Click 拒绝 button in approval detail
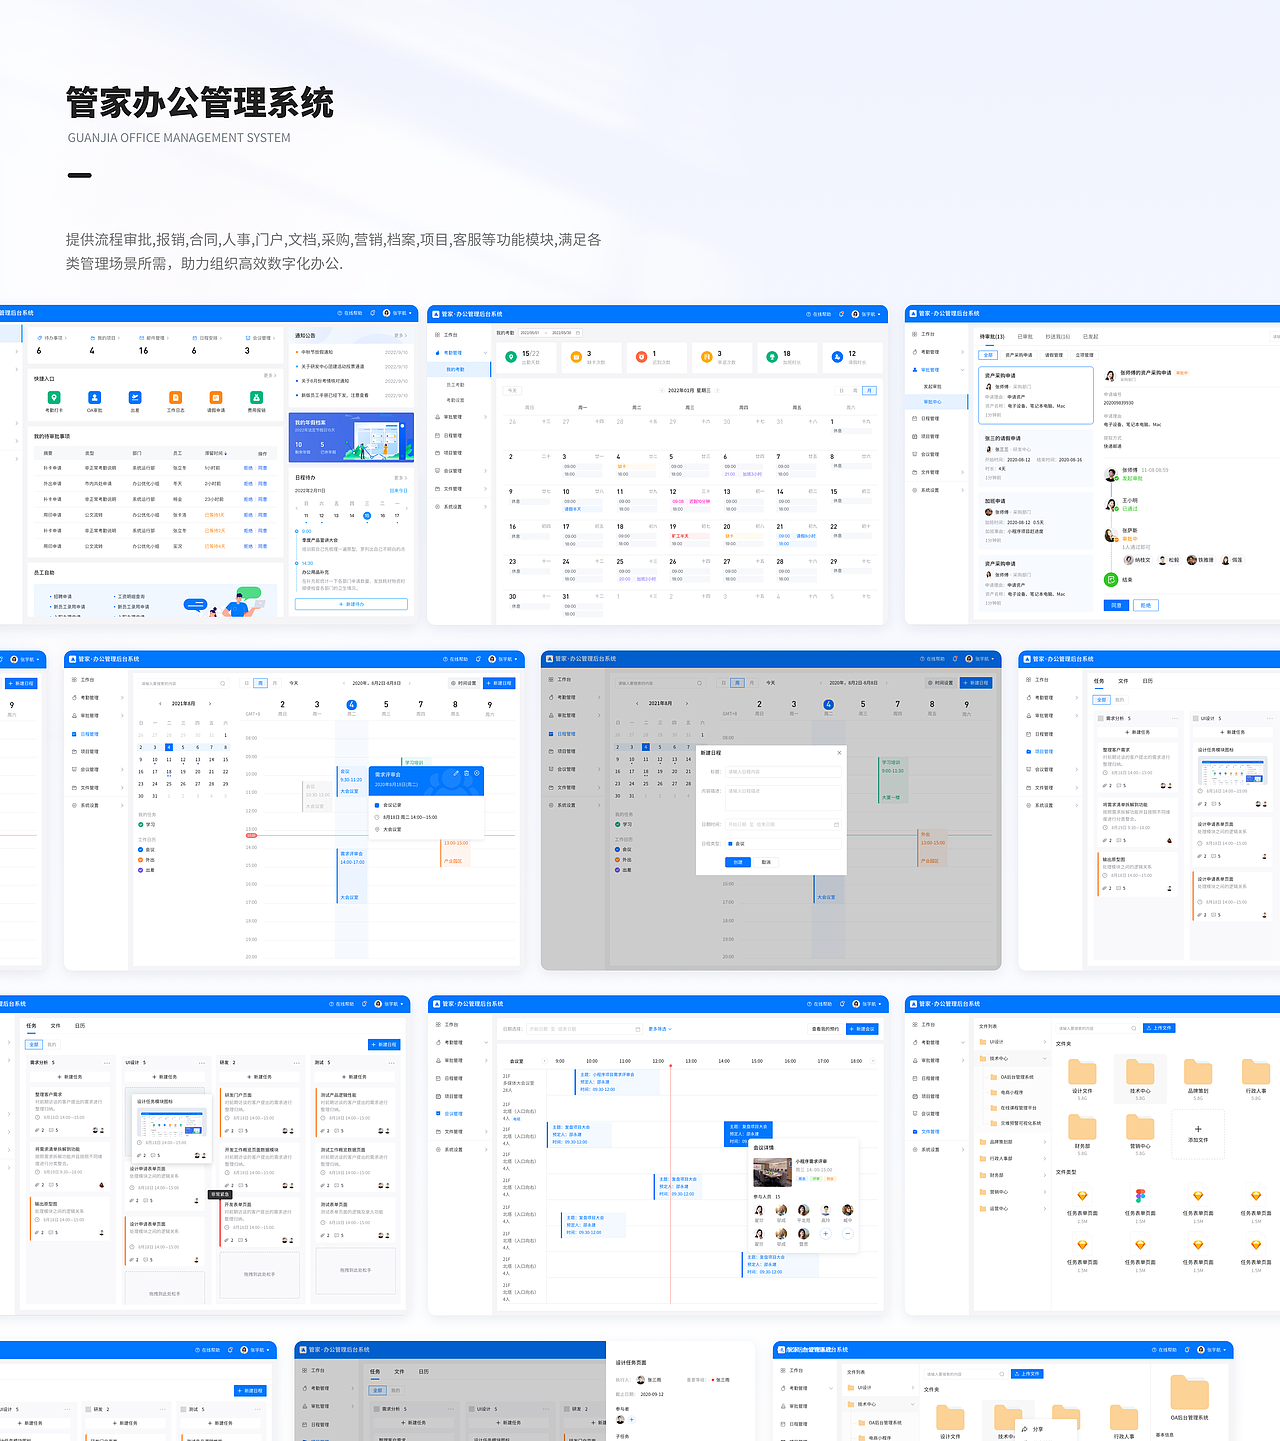 [1146, 605]
